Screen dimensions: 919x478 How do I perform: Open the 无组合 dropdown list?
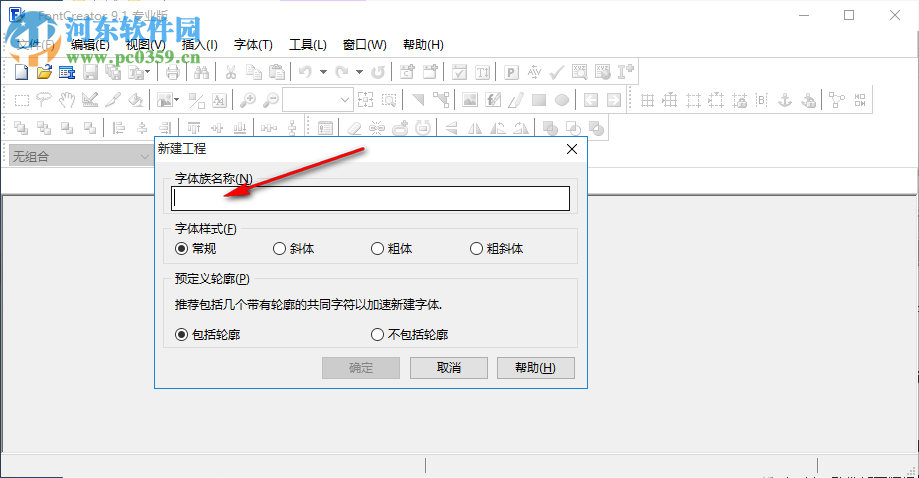81,156
